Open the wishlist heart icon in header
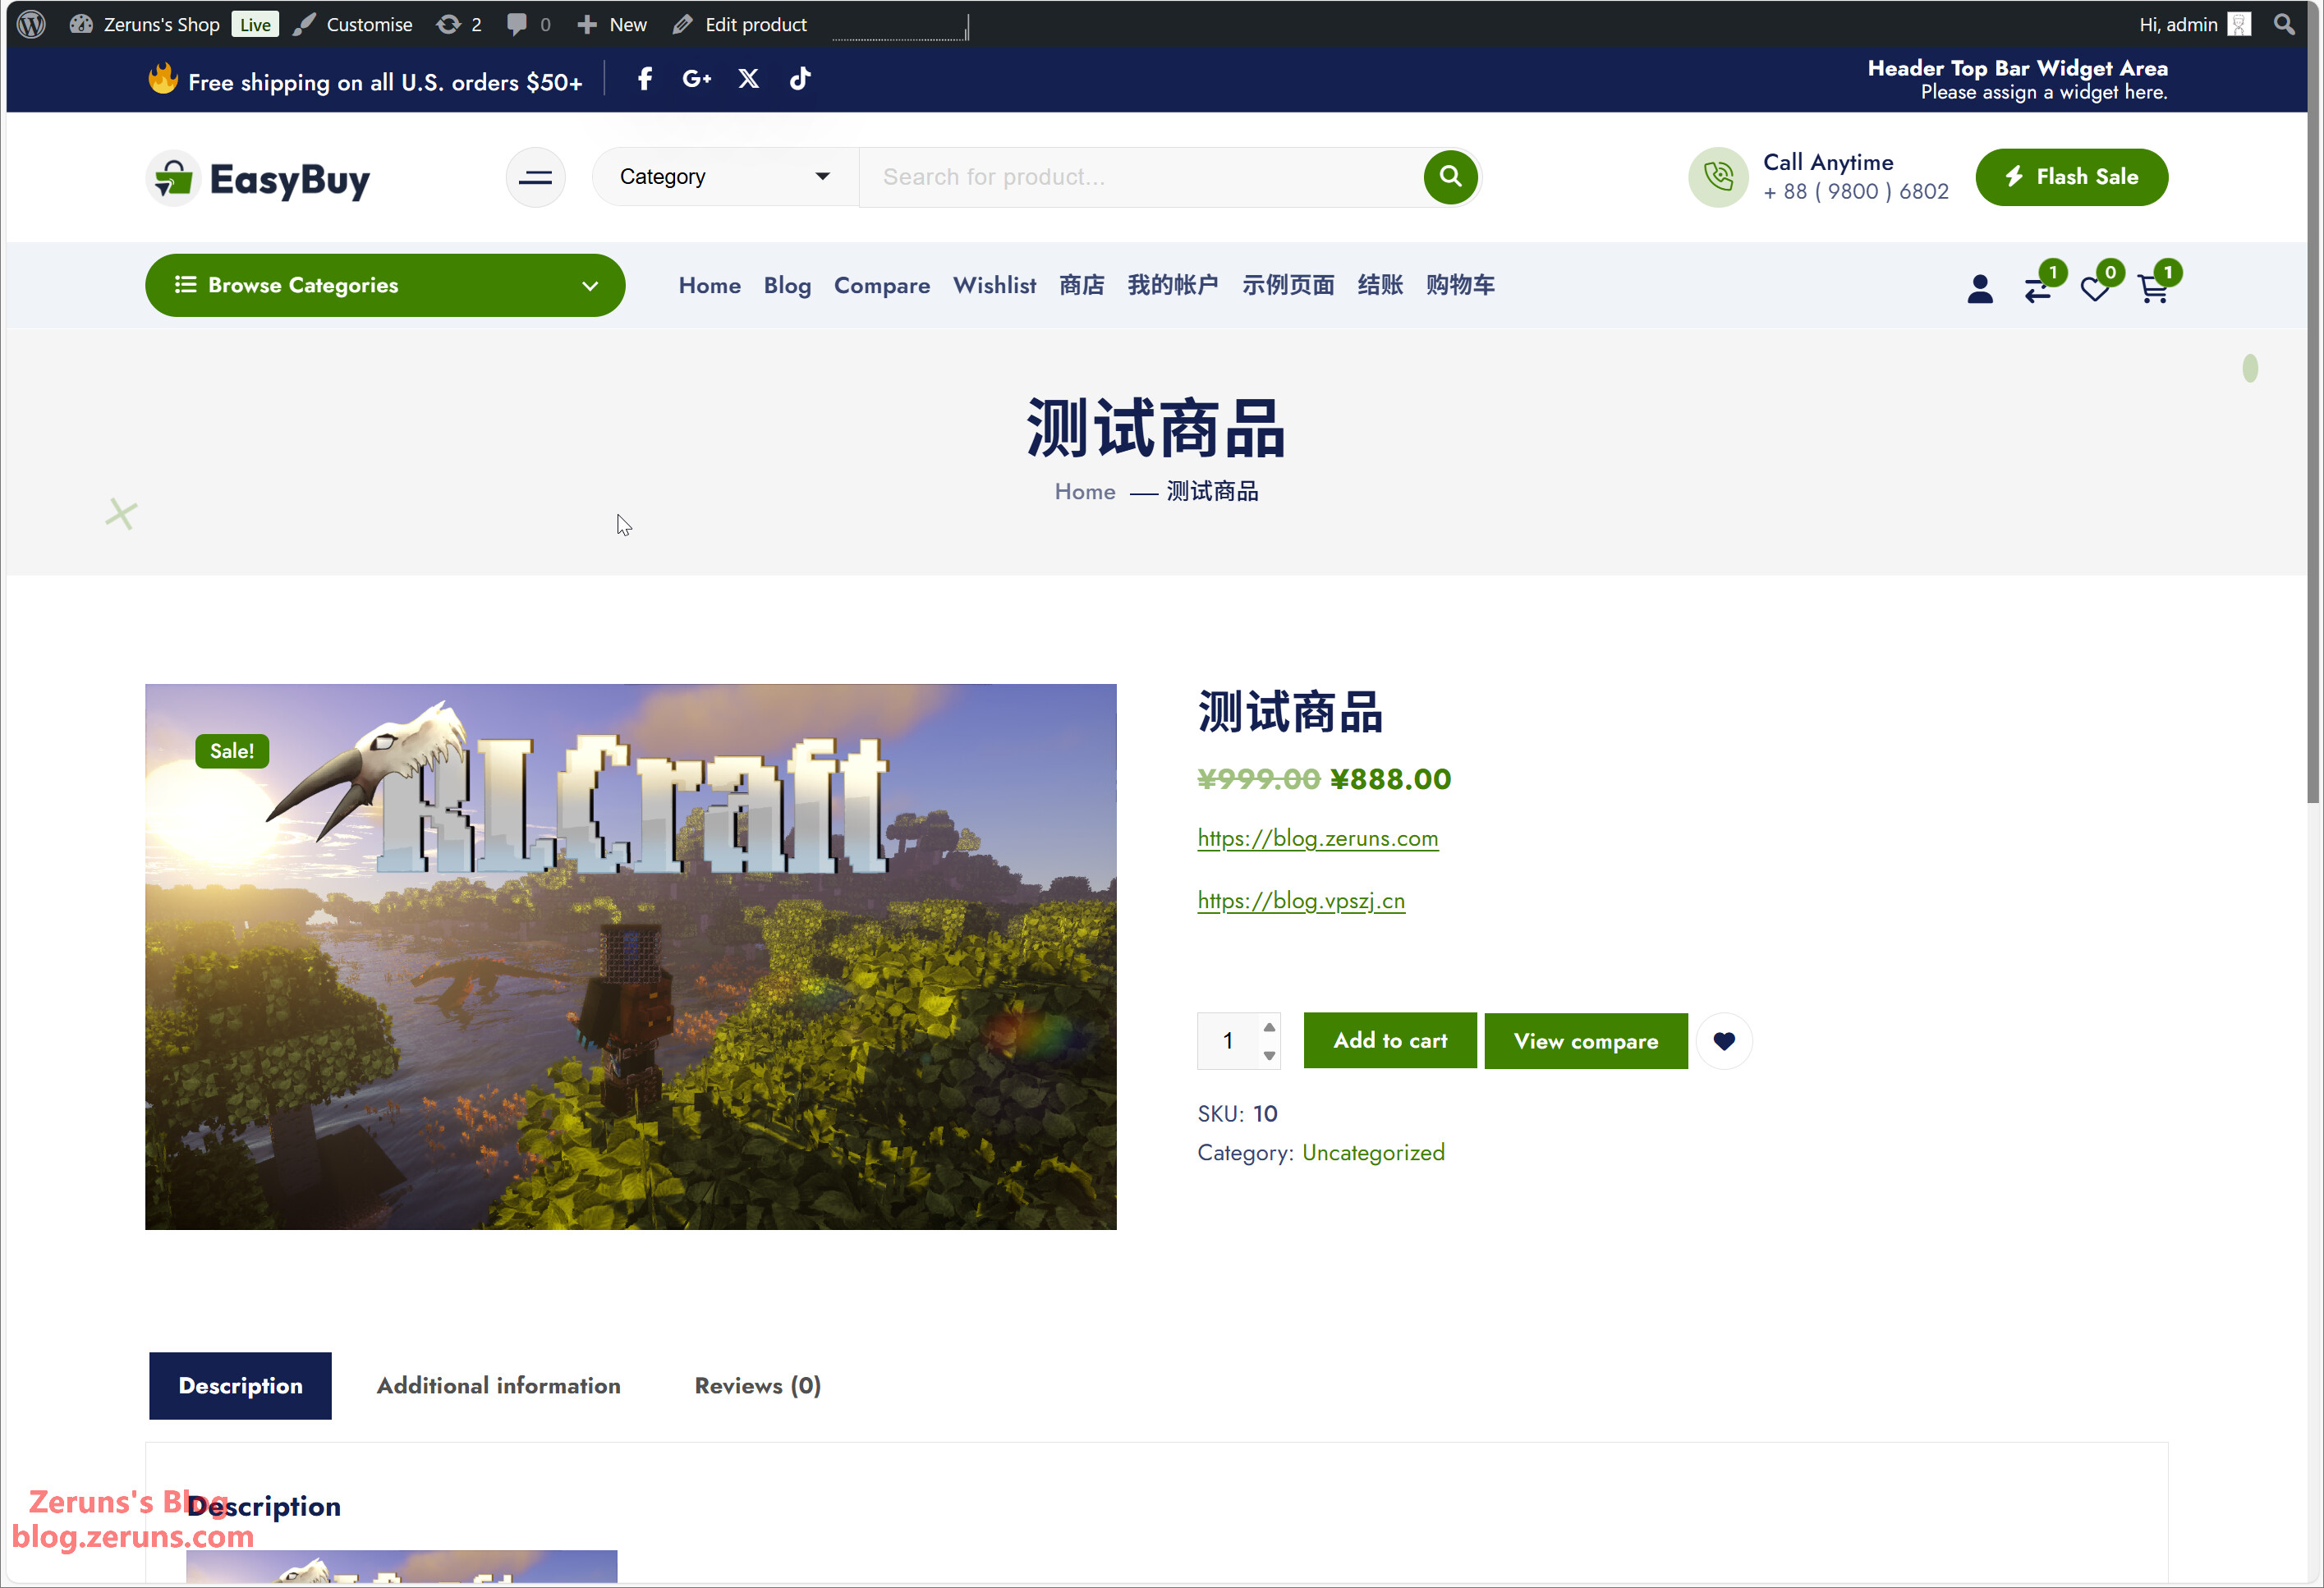This screenshot has width=2324, height=1588. pos(2095,289)
